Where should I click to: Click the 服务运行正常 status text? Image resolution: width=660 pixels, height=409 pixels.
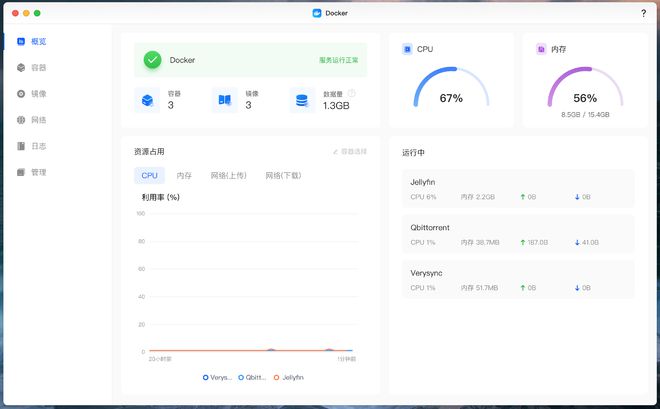(x=338, y=60)
